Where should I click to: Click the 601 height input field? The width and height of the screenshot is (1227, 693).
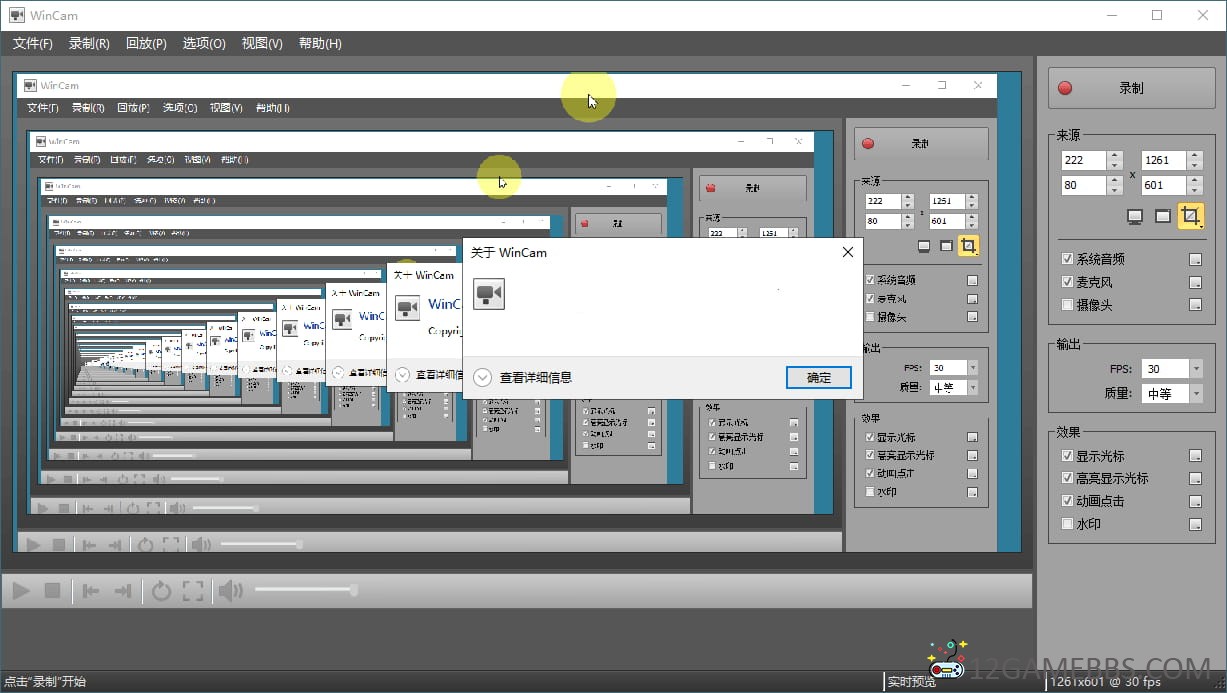[1164, 185]
